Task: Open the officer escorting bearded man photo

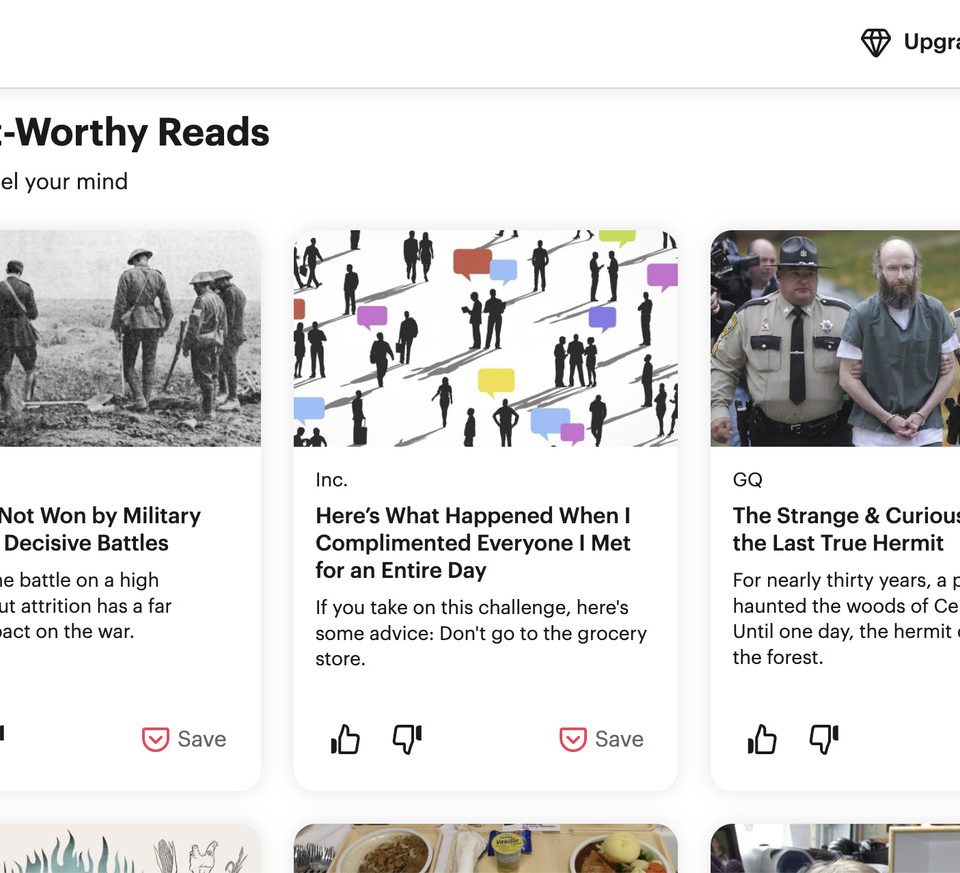Action: pos(835,338)
